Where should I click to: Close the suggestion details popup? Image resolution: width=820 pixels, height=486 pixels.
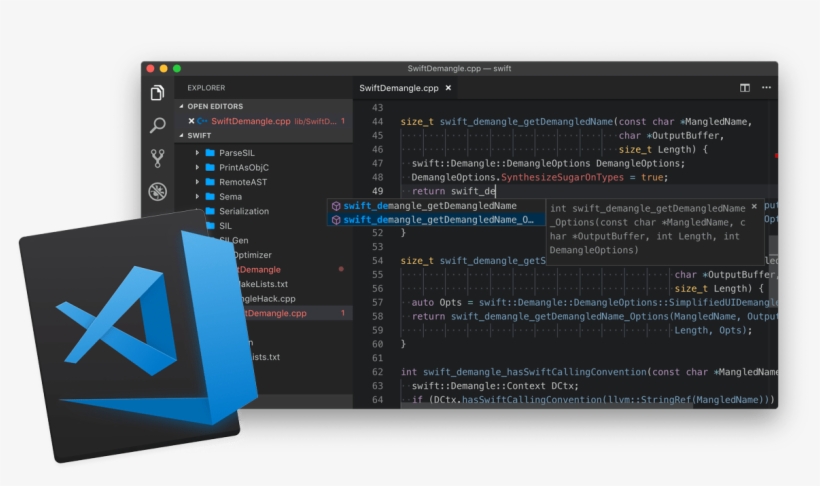pos(754,207)
